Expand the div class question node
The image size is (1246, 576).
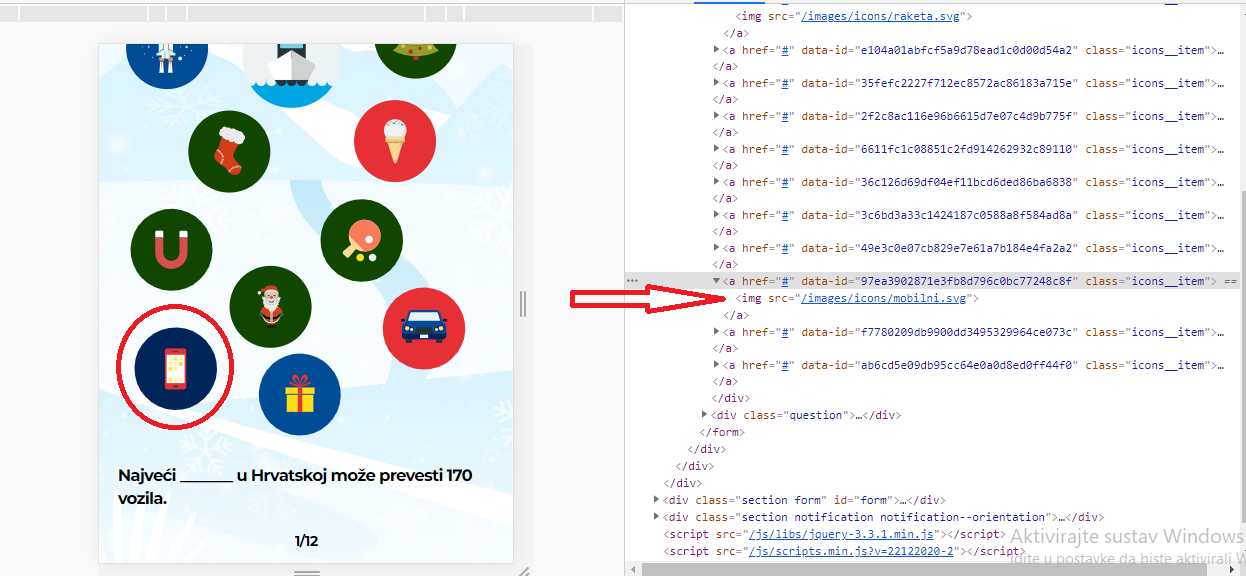point(707,414)
